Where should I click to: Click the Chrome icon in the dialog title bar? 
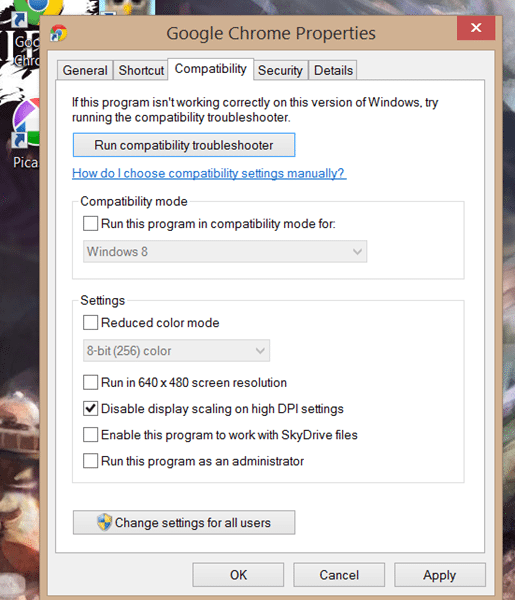pyautogui.click(x=59, y=33)
